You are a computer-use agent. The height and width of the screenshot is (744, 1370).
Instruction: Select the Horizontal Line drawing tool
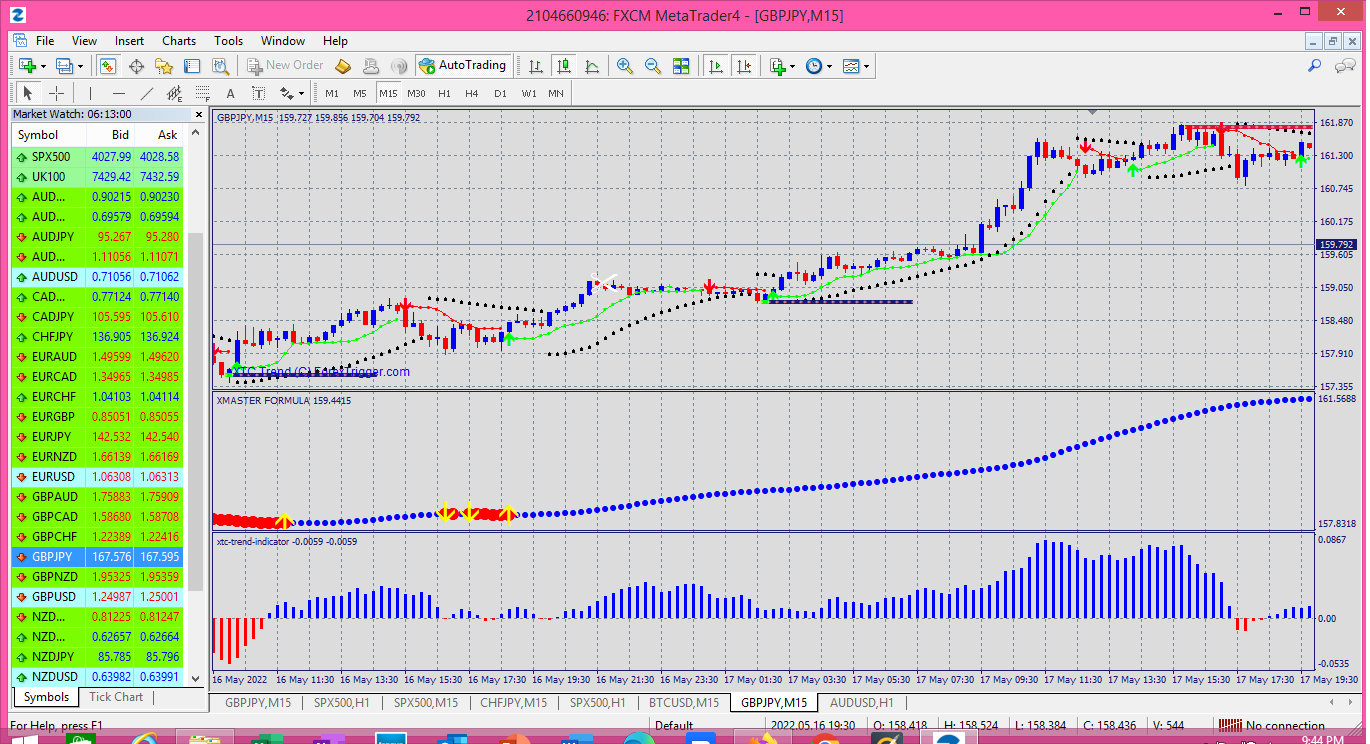coord(118,93)
